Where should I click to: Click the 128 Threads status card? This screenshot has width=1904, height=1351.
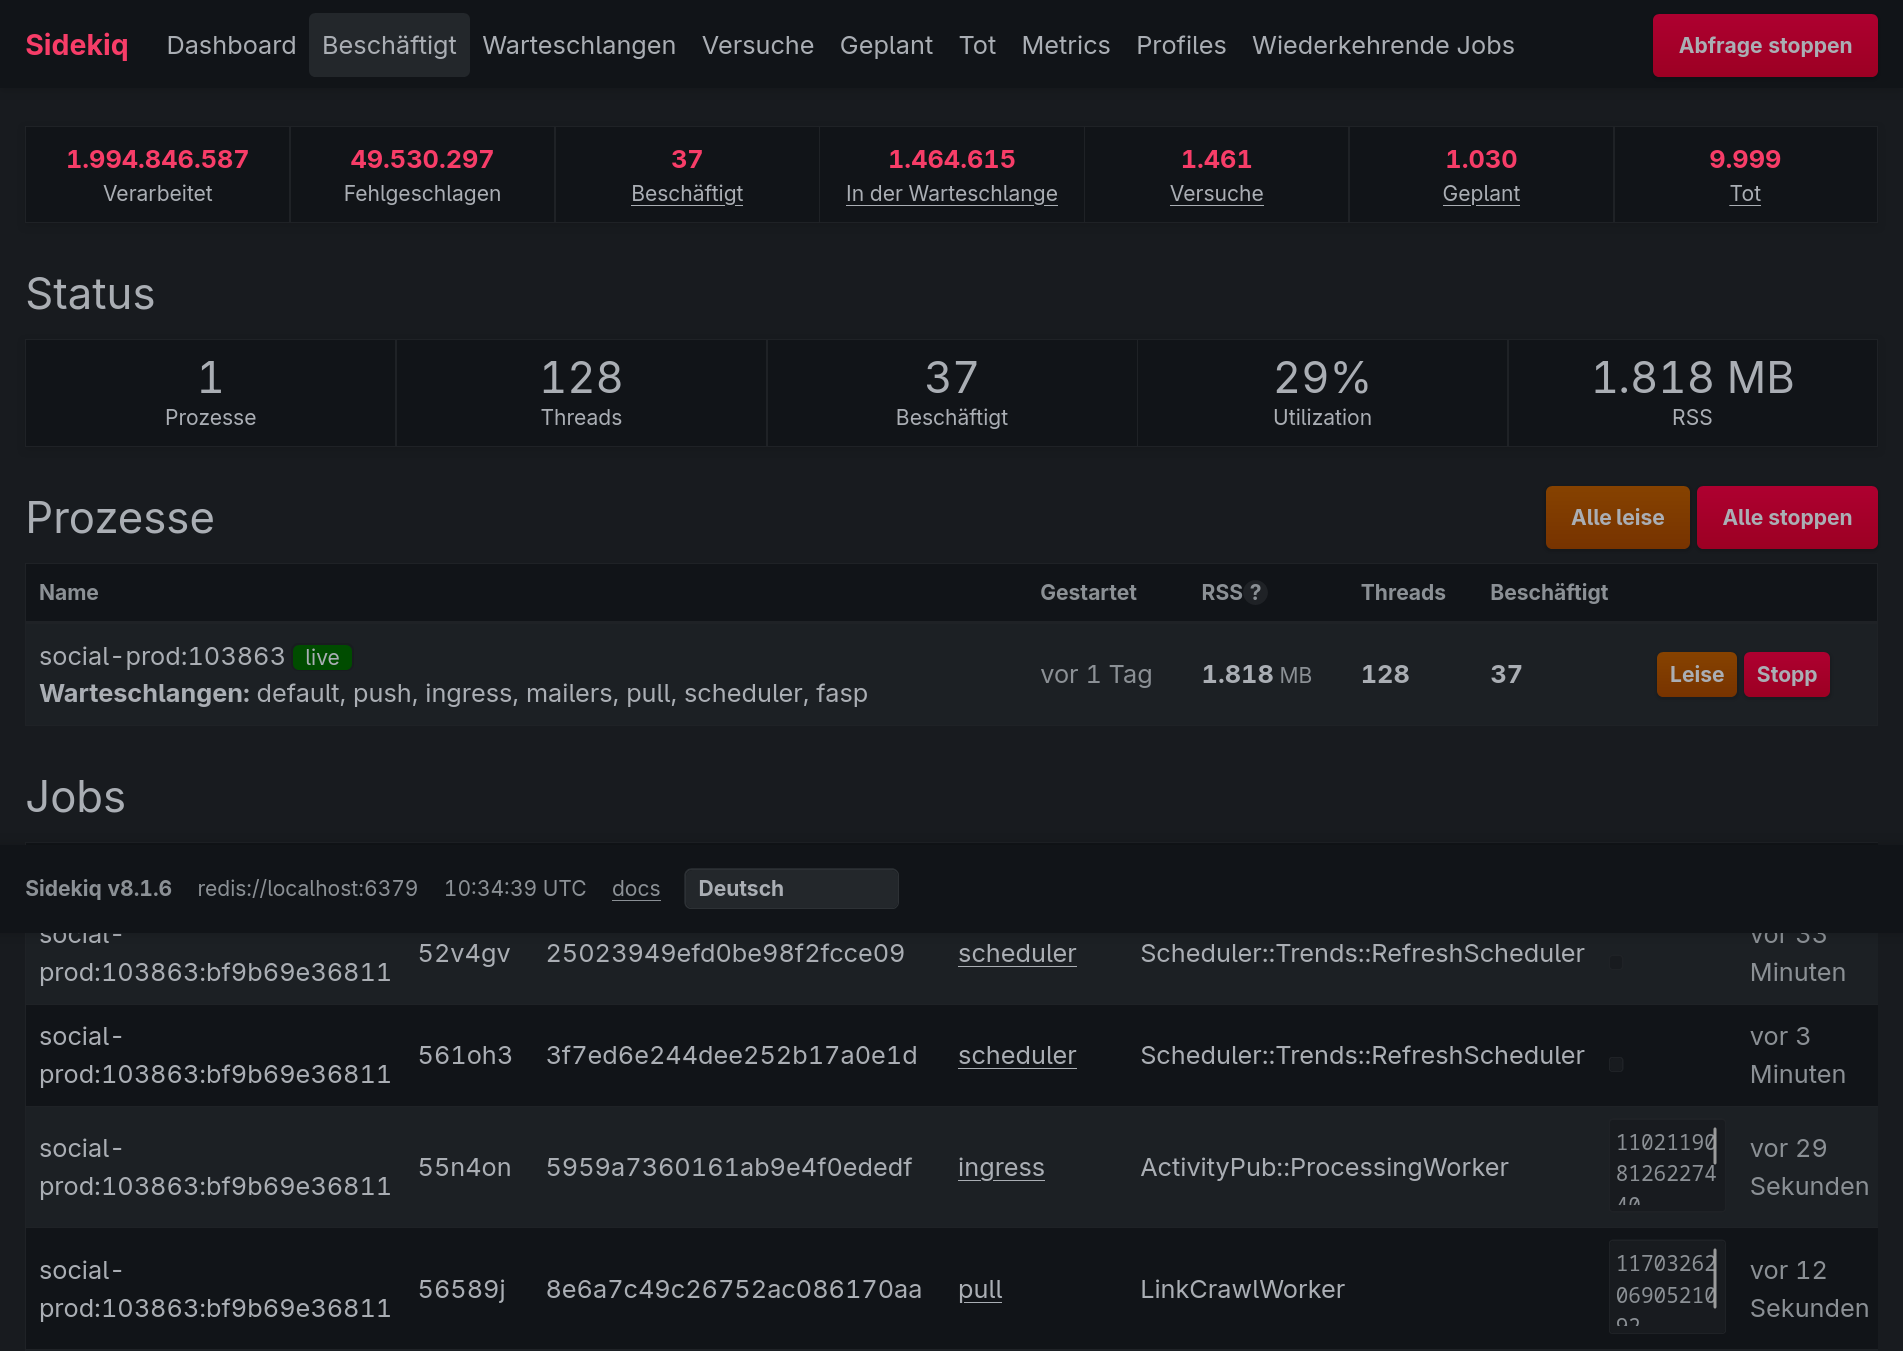[581, 393]
